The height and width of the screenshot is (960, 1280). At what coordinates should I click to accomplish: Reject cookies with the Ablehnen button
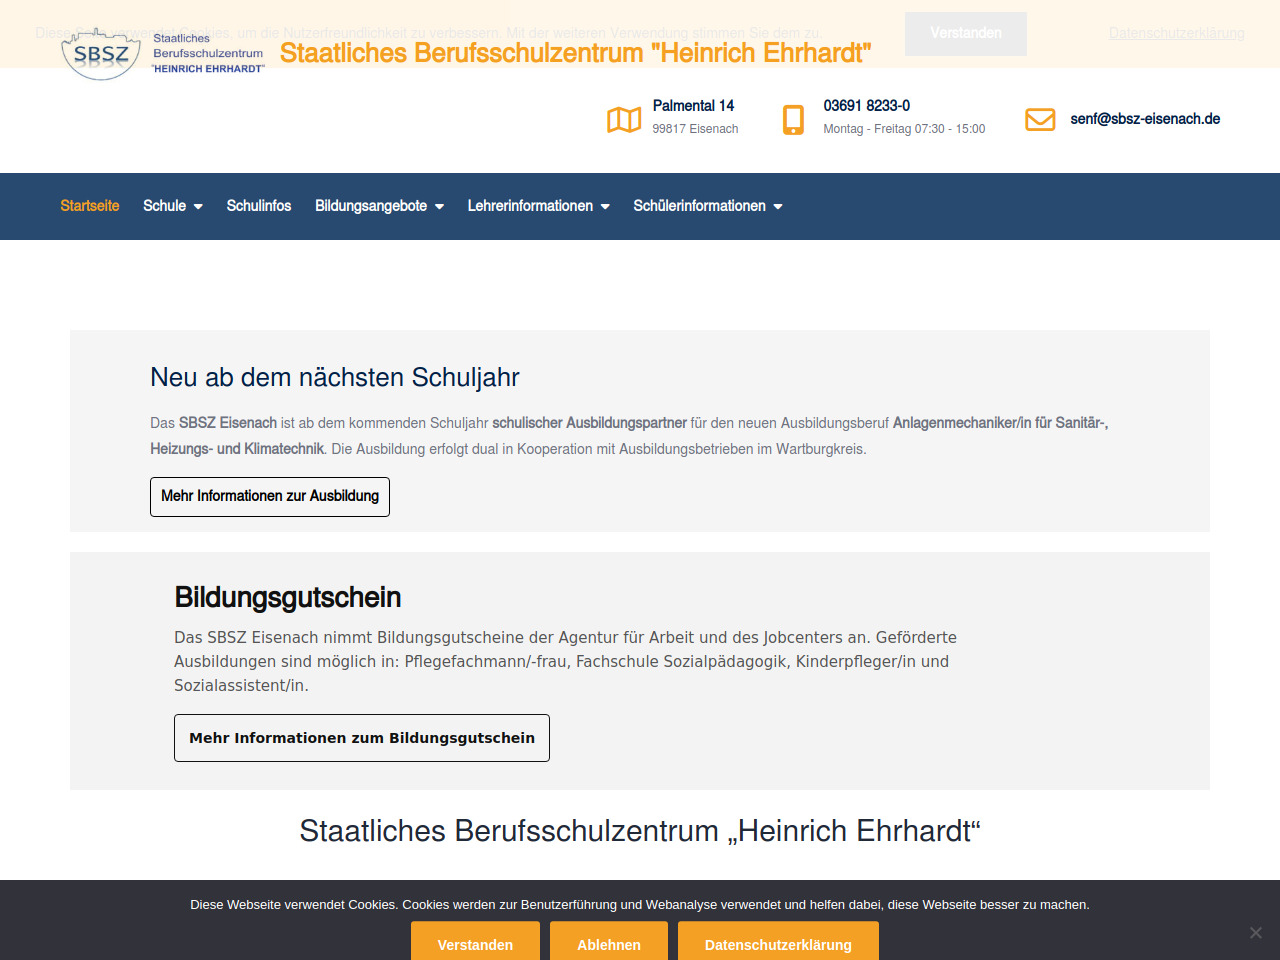609,944
